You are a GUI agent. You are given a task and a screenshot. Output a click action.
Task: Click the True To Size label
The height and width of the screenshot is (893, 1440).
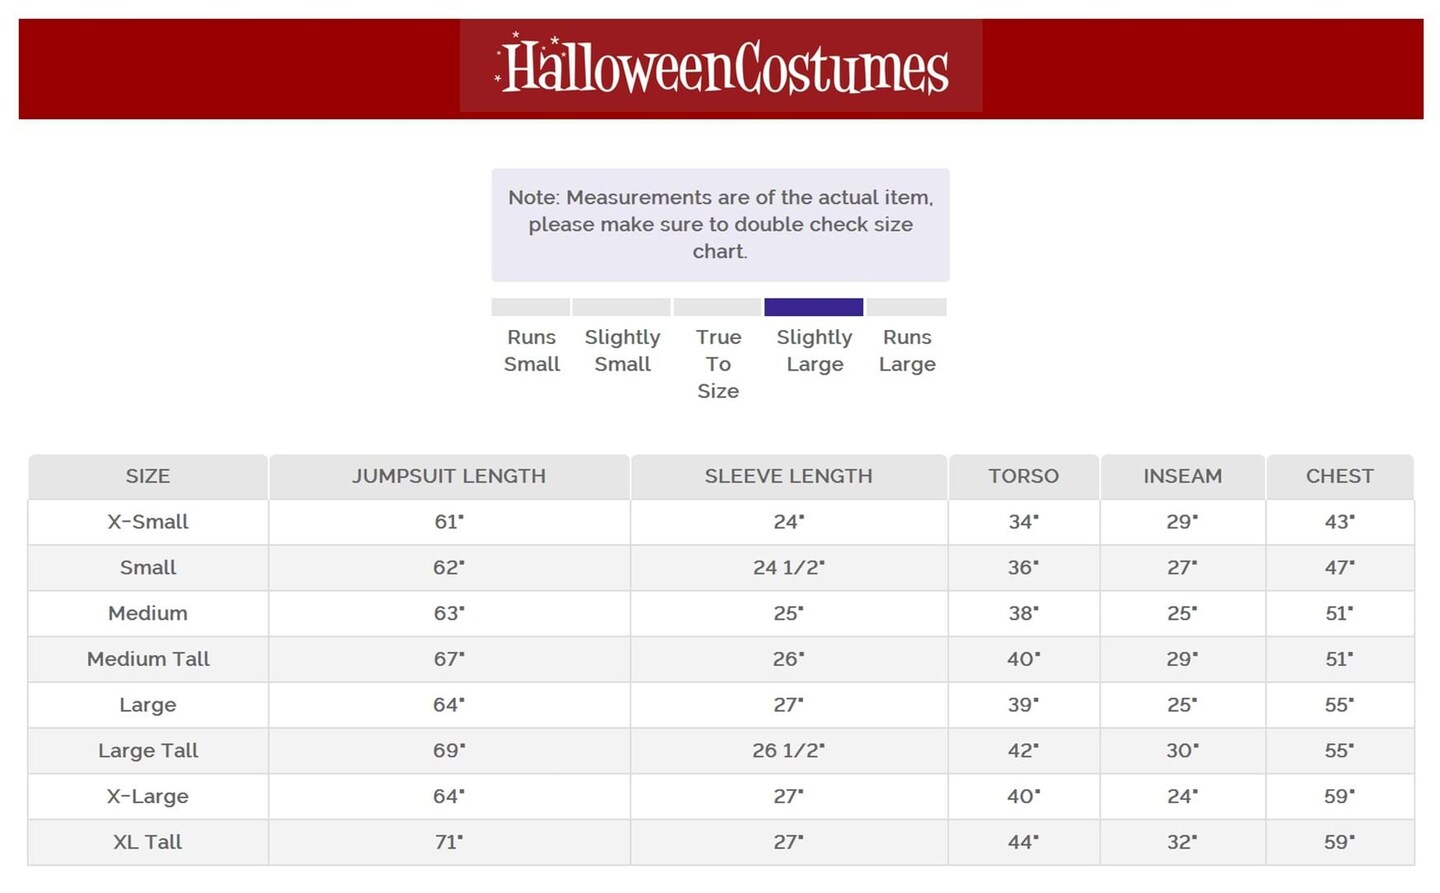click(x=718, y=364)
